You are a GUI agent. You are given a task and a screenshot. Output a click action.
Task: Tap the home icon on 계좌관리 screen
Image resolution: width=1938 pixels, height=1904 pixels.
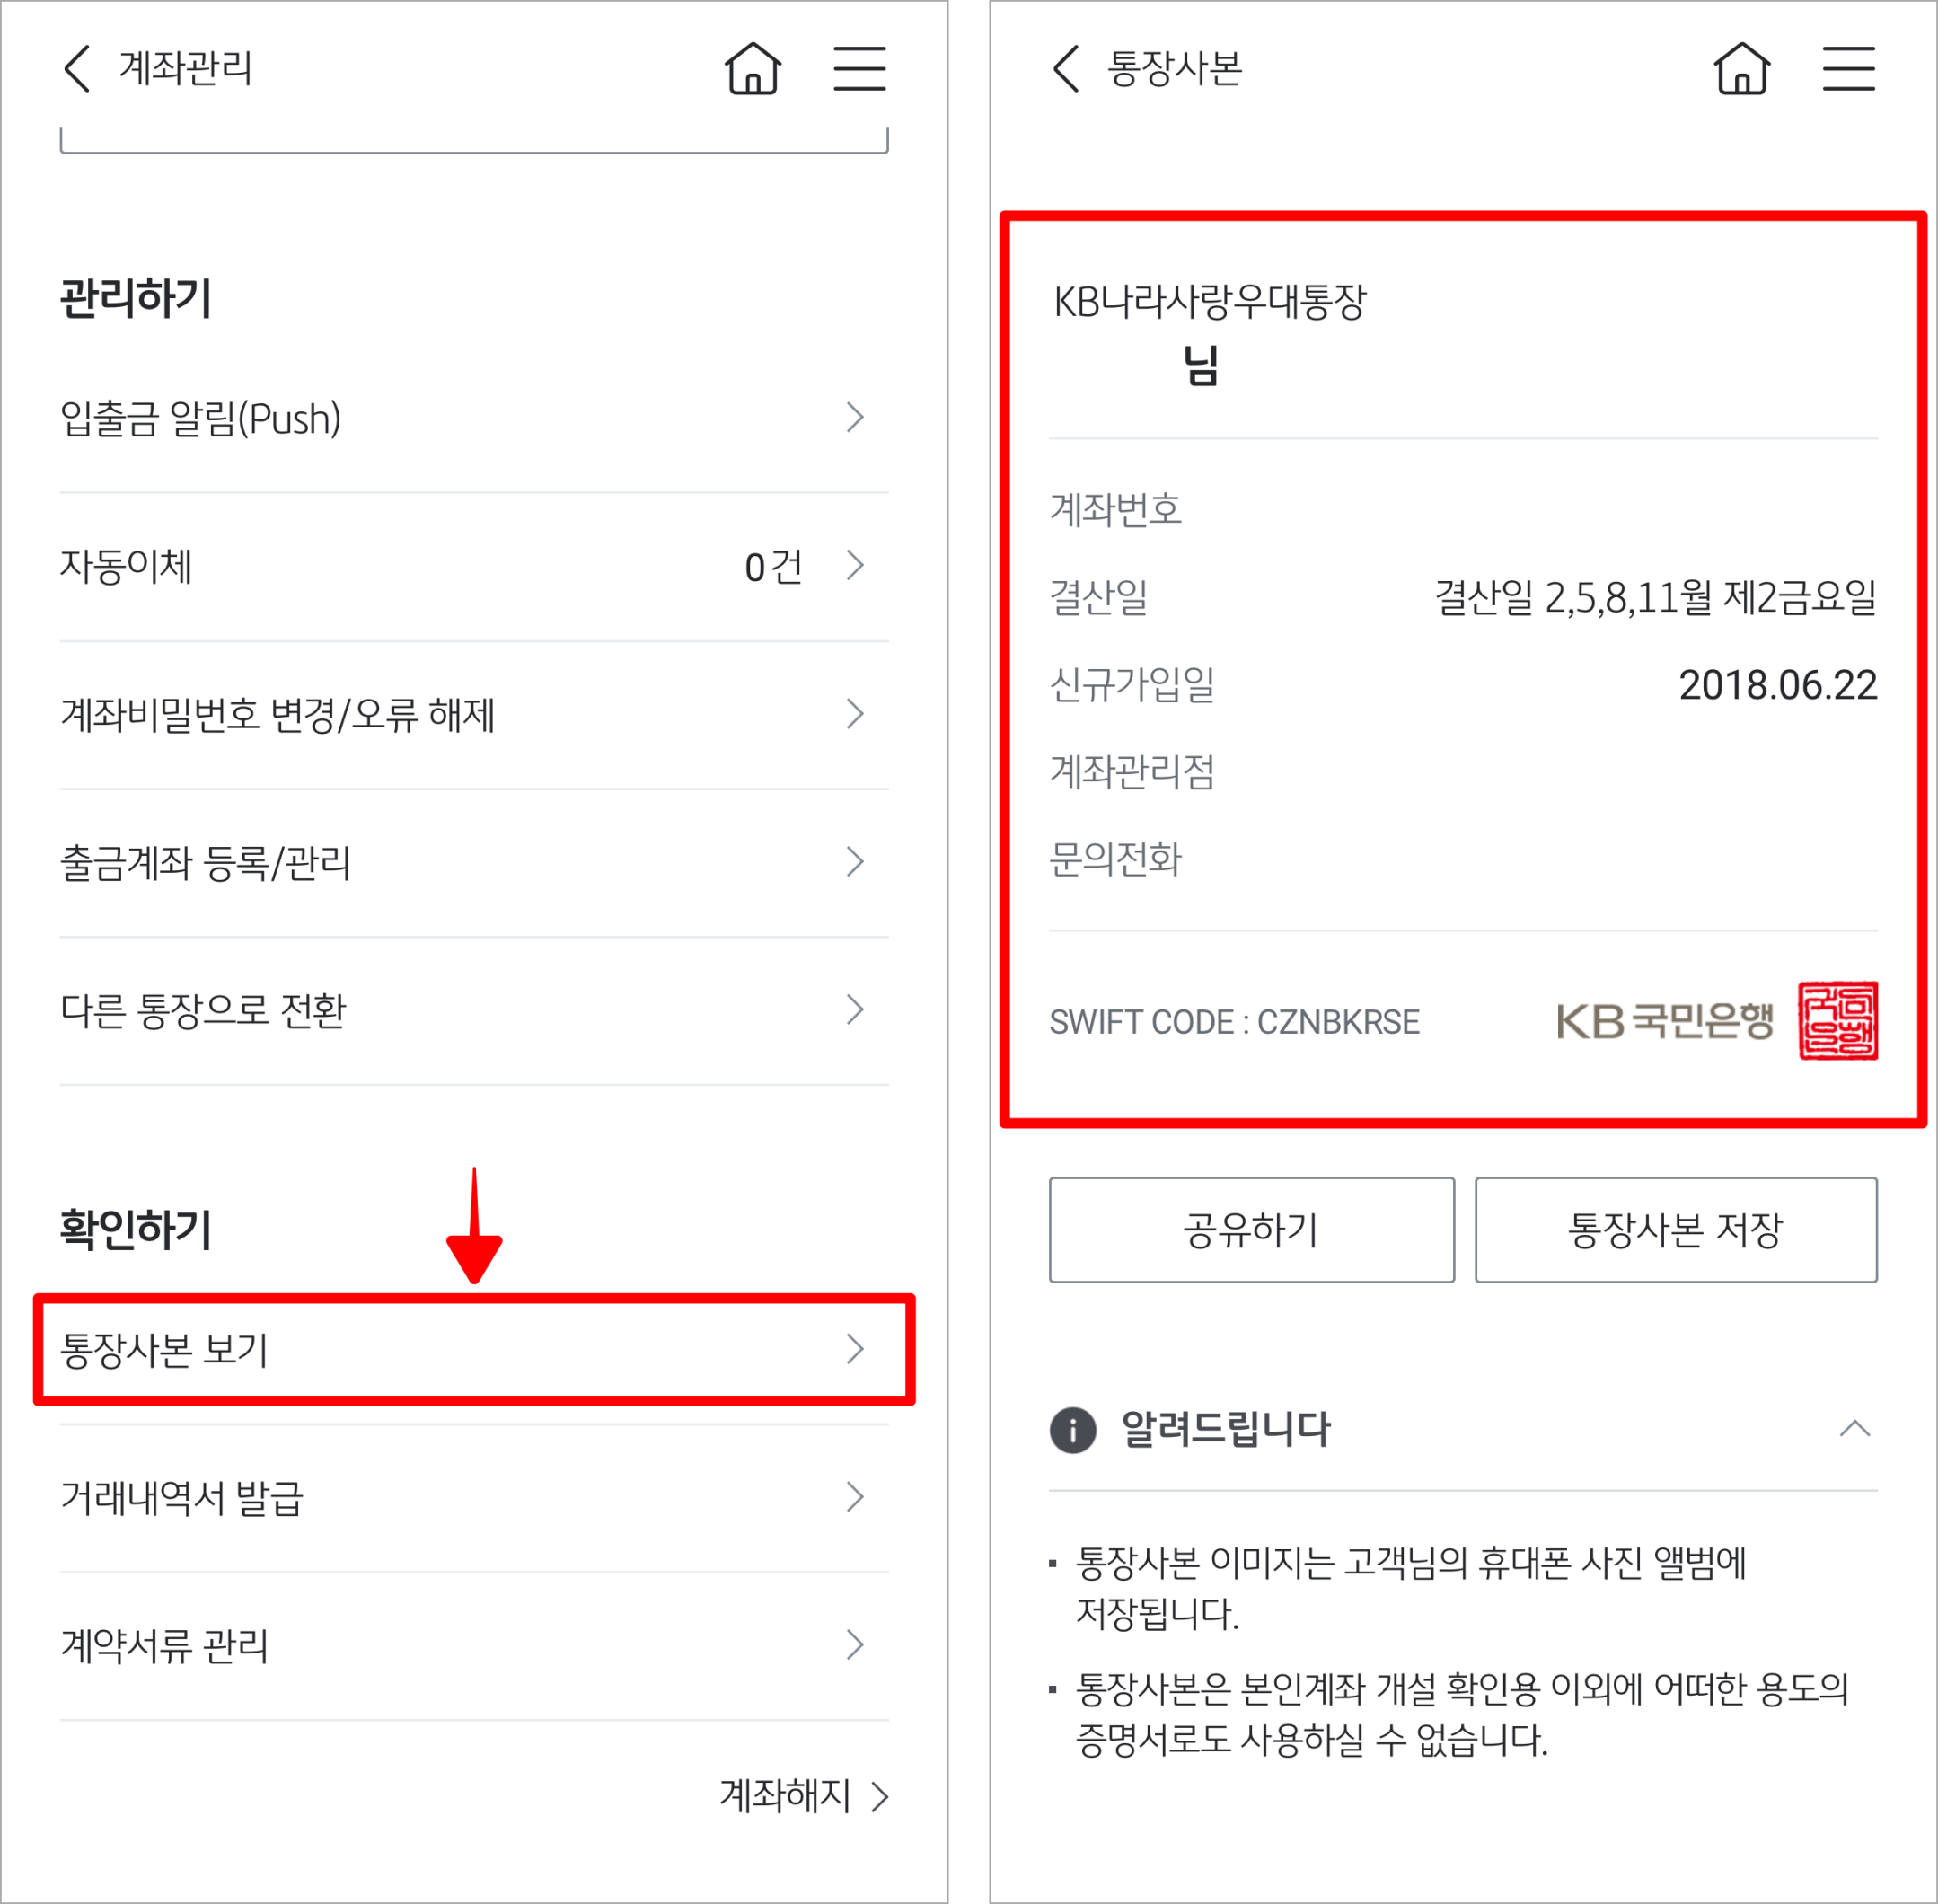point(752,69)
